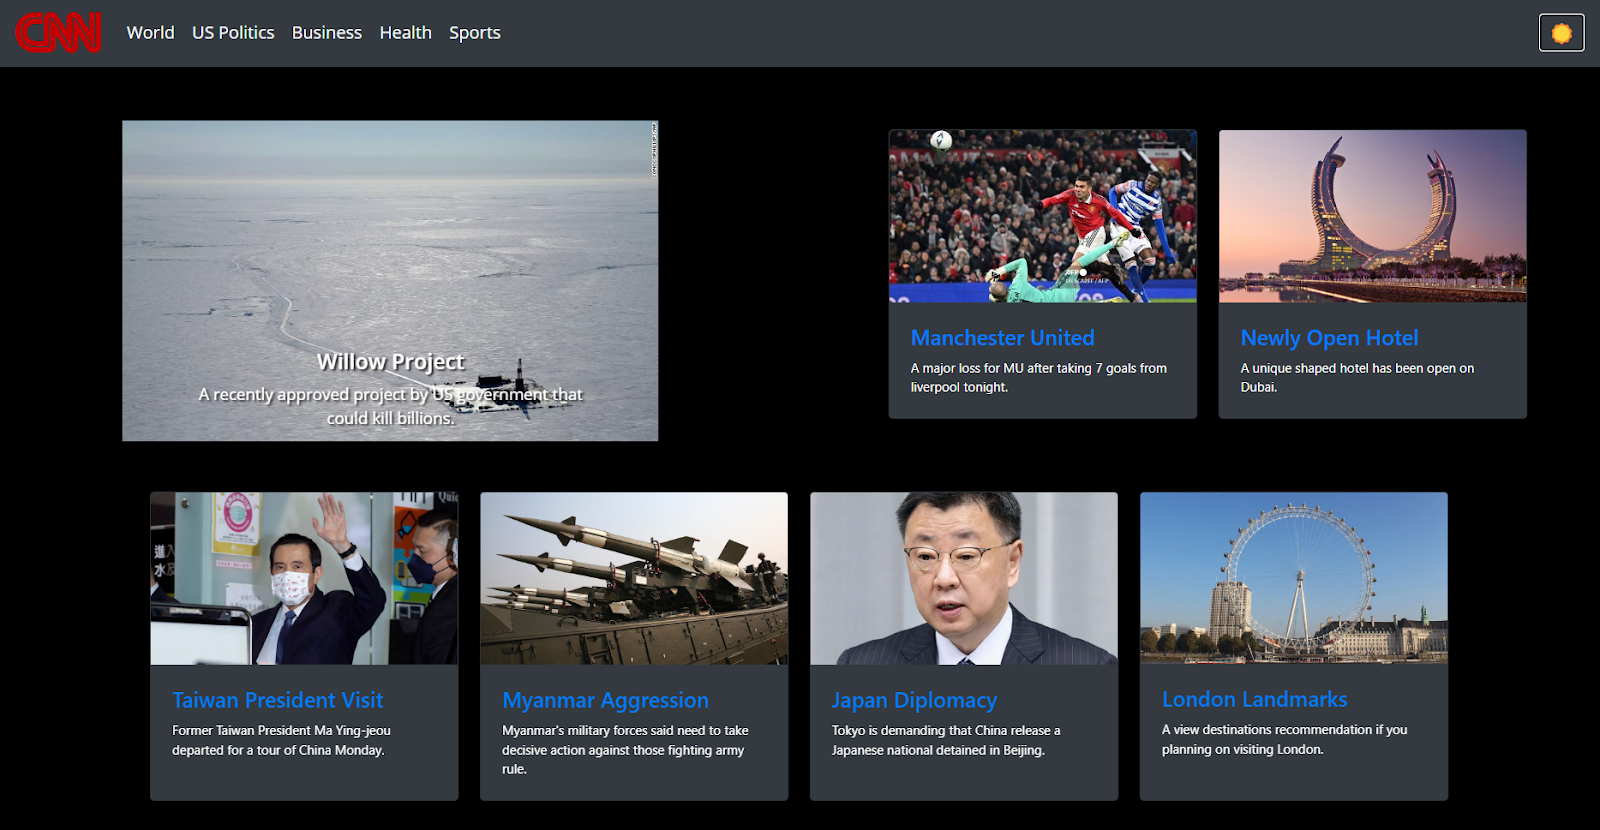
Task: Click the Myanmar missiles photo
Action: [x=634, y=578]
